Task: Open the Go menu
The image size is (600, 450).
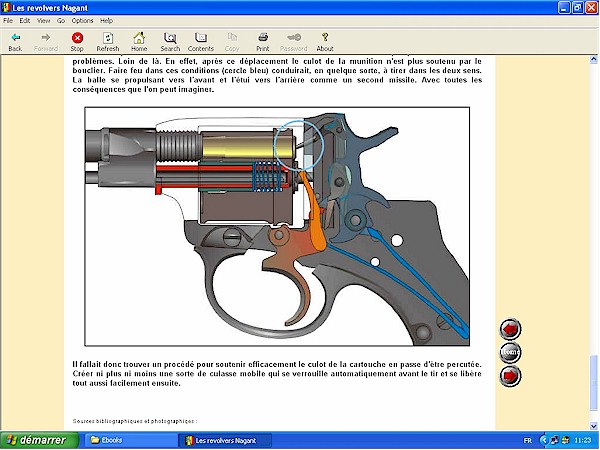Action: click(x=61, y=21)
